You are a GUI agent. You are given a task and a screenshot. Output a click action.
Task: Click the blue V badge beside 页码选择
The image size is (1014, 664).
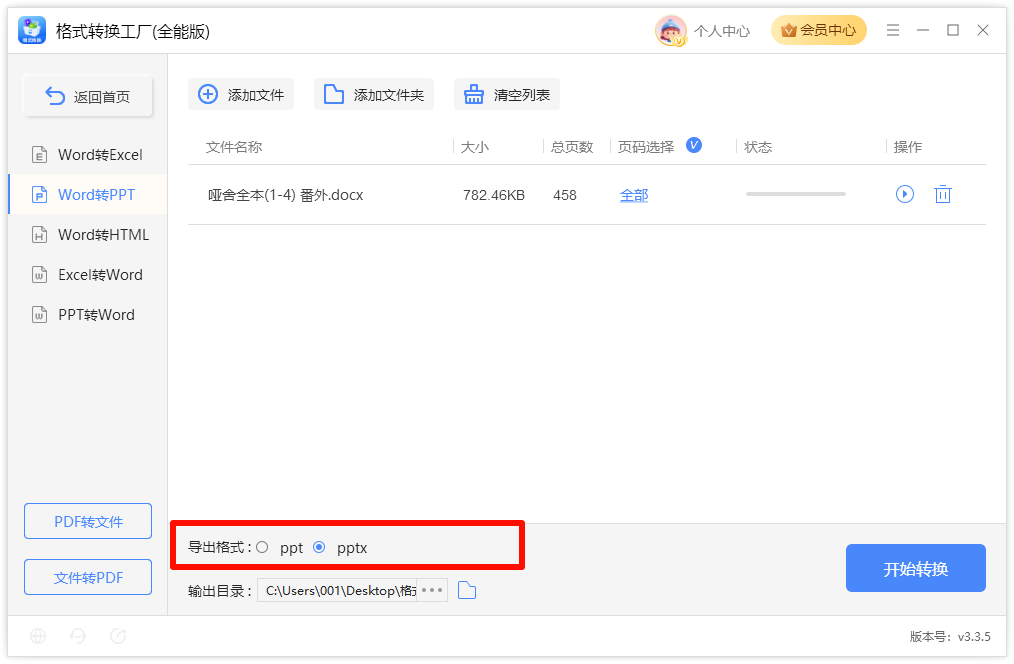point(694,145)
